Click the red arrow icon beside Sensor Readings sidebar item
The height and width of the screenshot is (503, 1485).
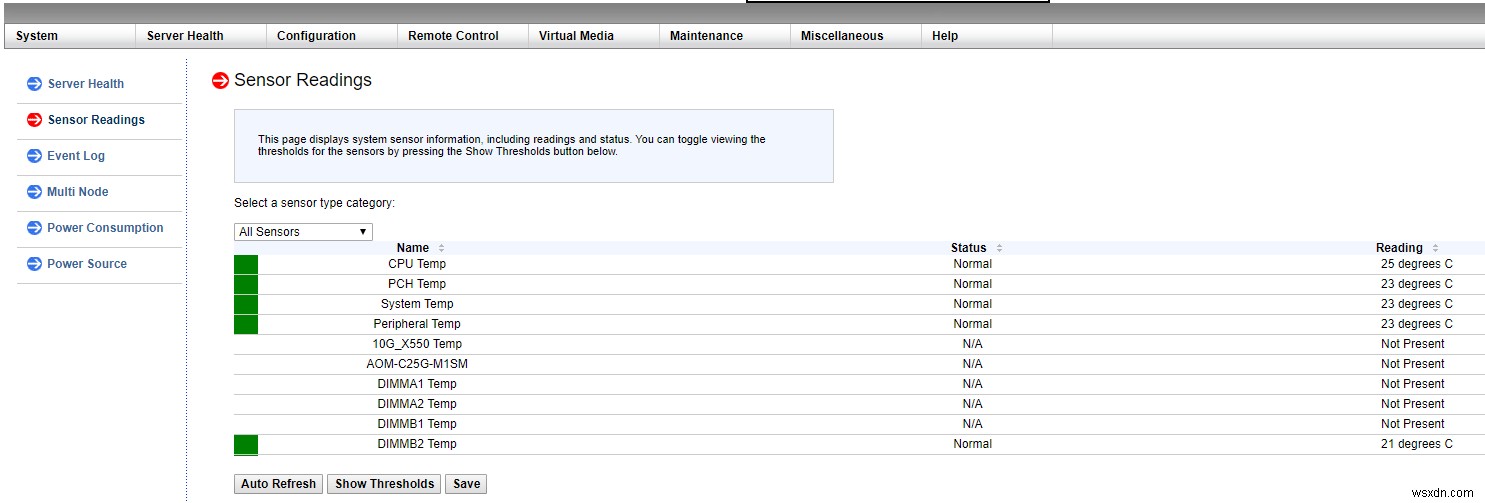(35, 120)
